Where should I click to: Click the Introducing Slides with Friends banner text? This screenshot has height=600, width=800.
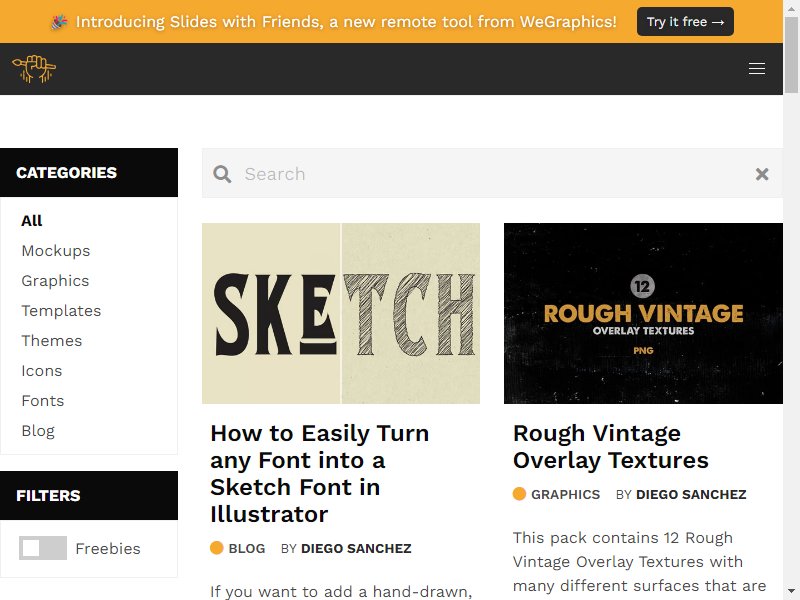[x=346, y=22]
